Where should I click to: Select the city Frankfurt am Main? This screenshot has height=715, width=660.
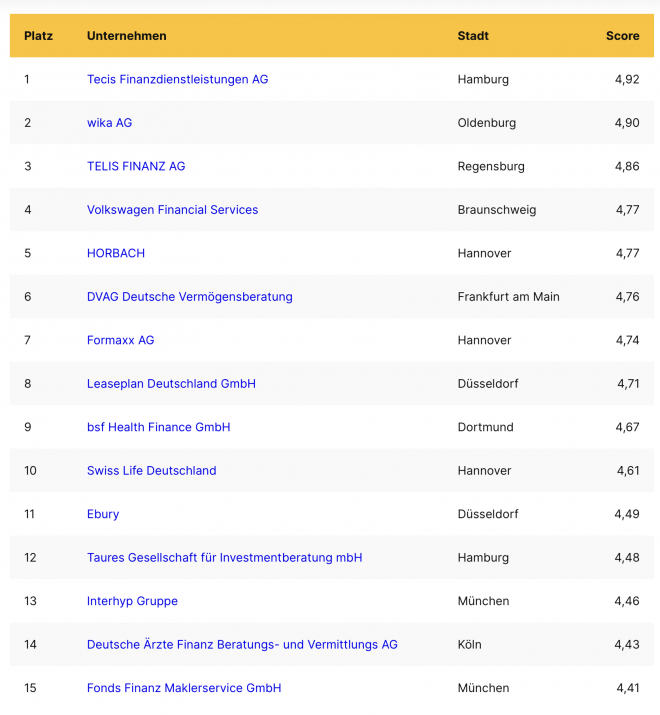(509, 297)
